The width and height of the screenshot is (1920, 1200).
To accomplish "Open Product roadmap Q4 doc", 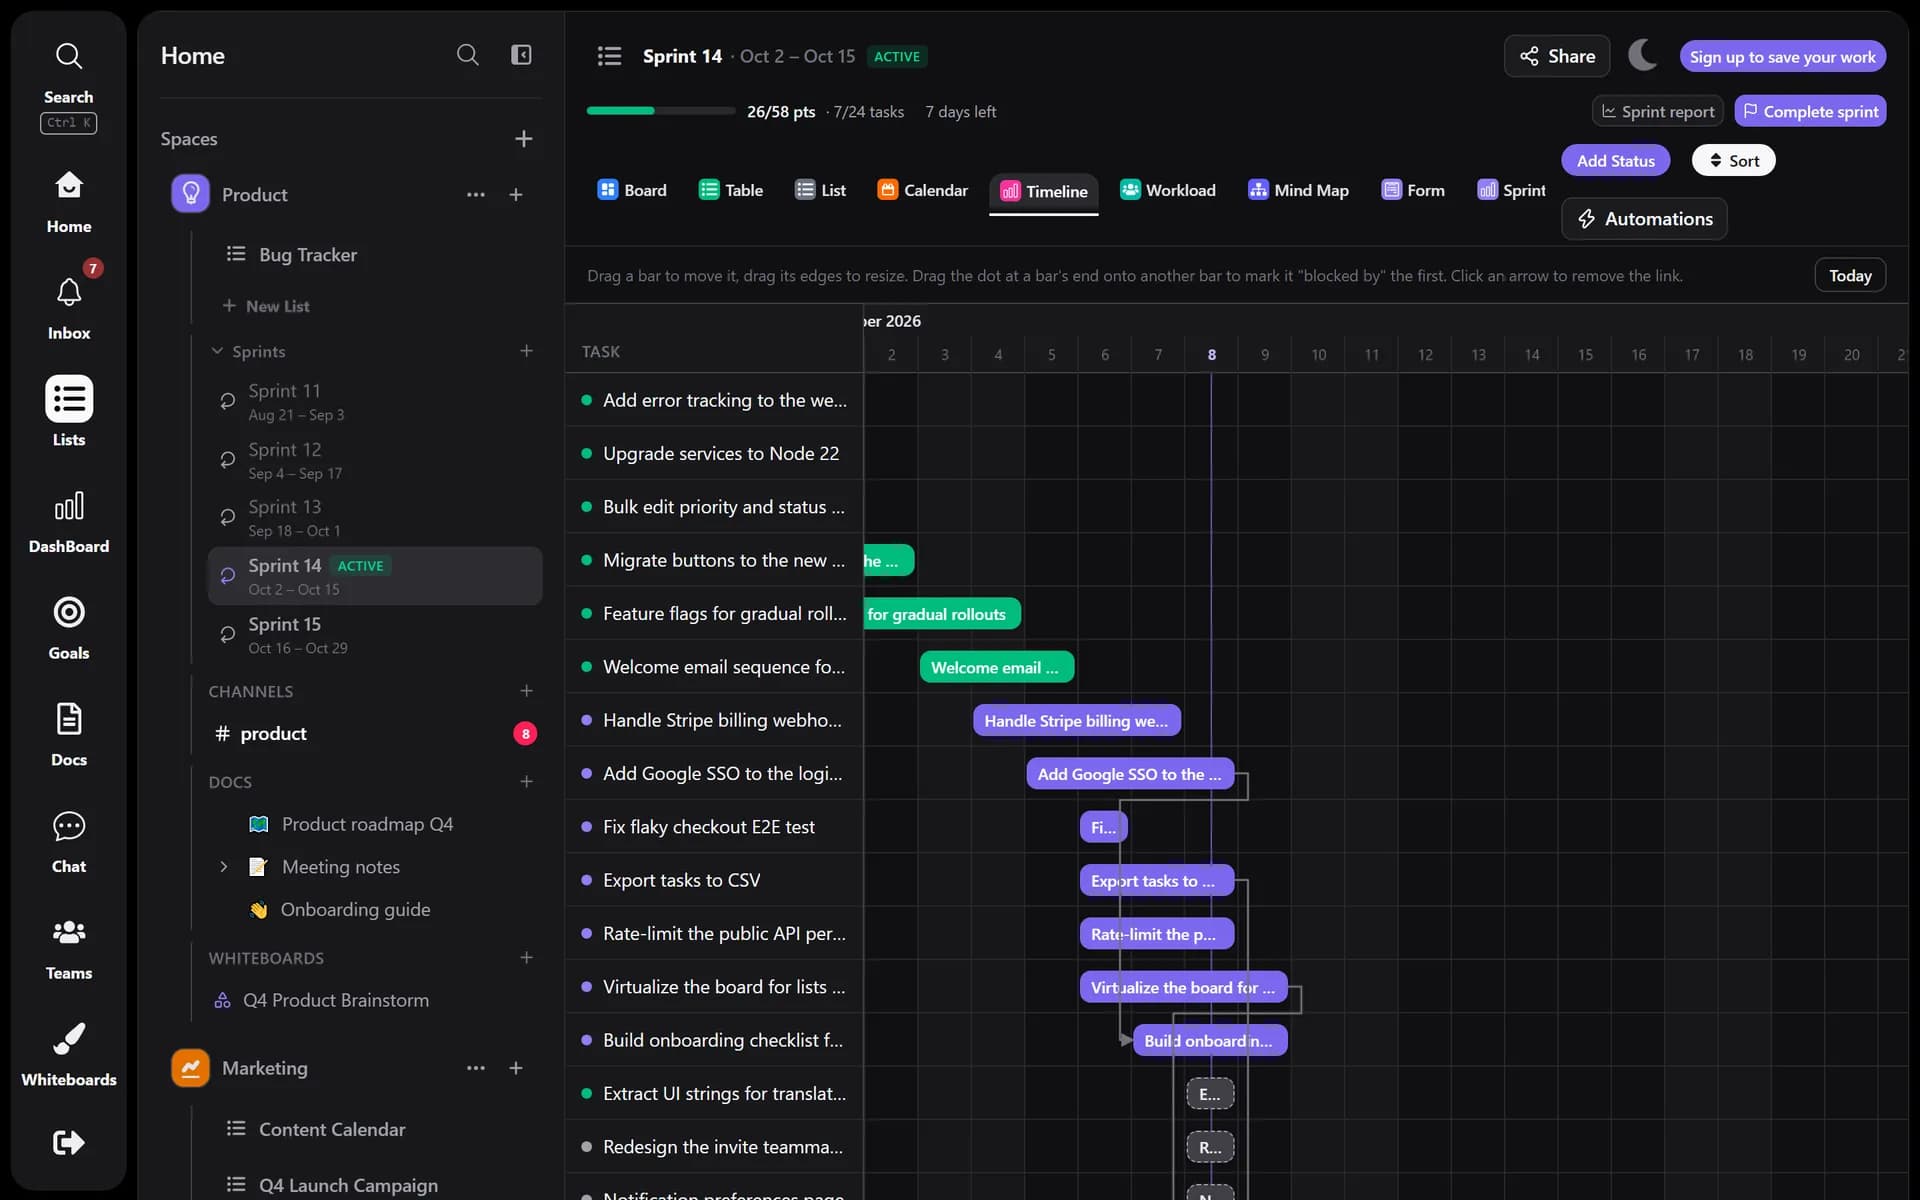I will (x=367, y=824).
